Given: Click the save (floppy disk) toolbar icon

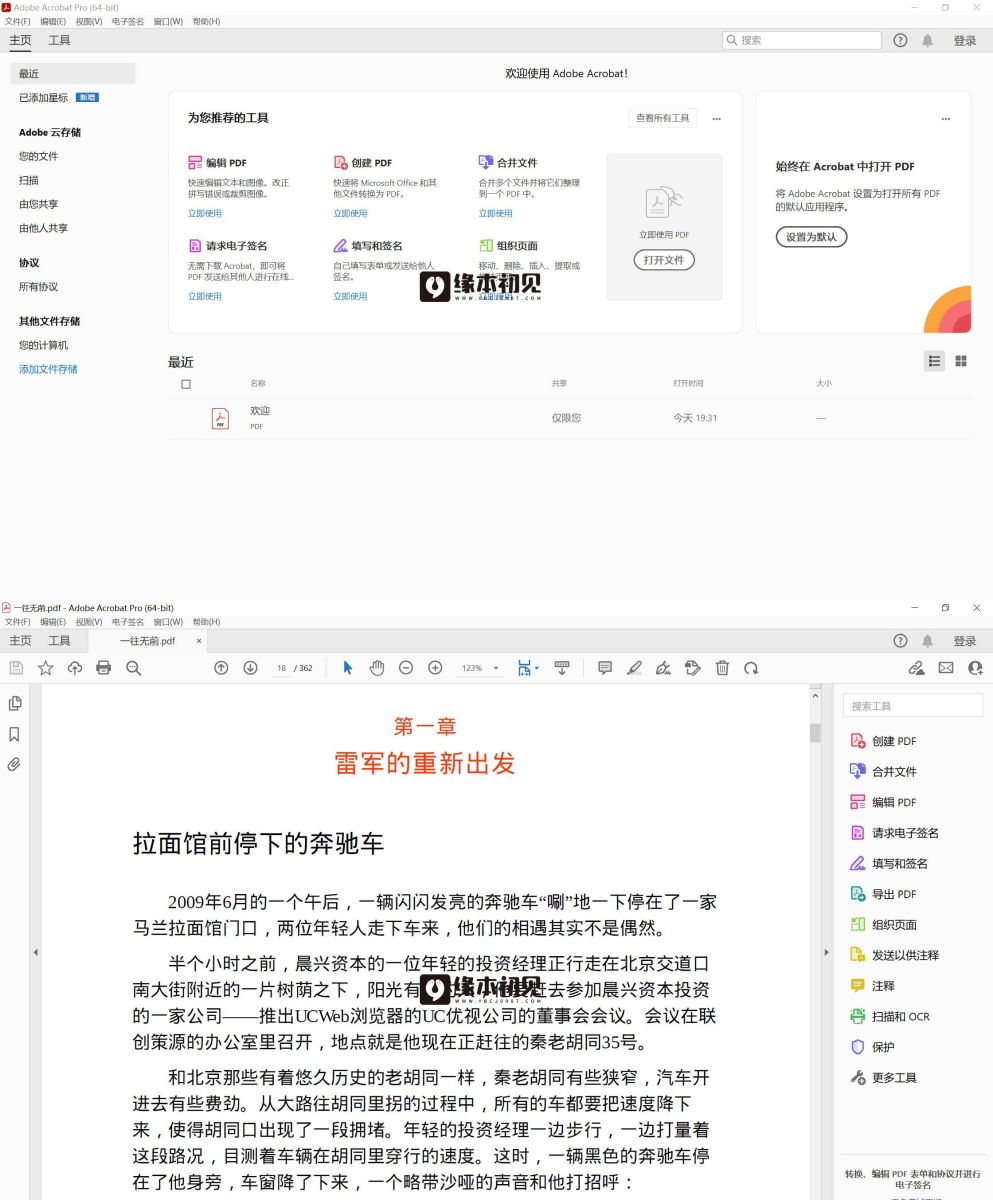Looking at the screenshot, I should 16,668.
